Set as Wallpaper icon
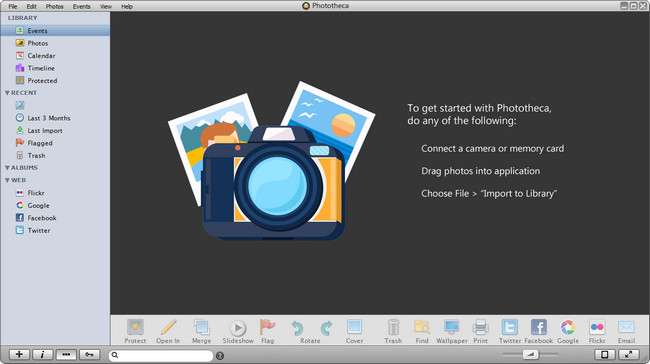Image resolution: width=650 pixels, height=364 pixels. click(x=451, y=327)
